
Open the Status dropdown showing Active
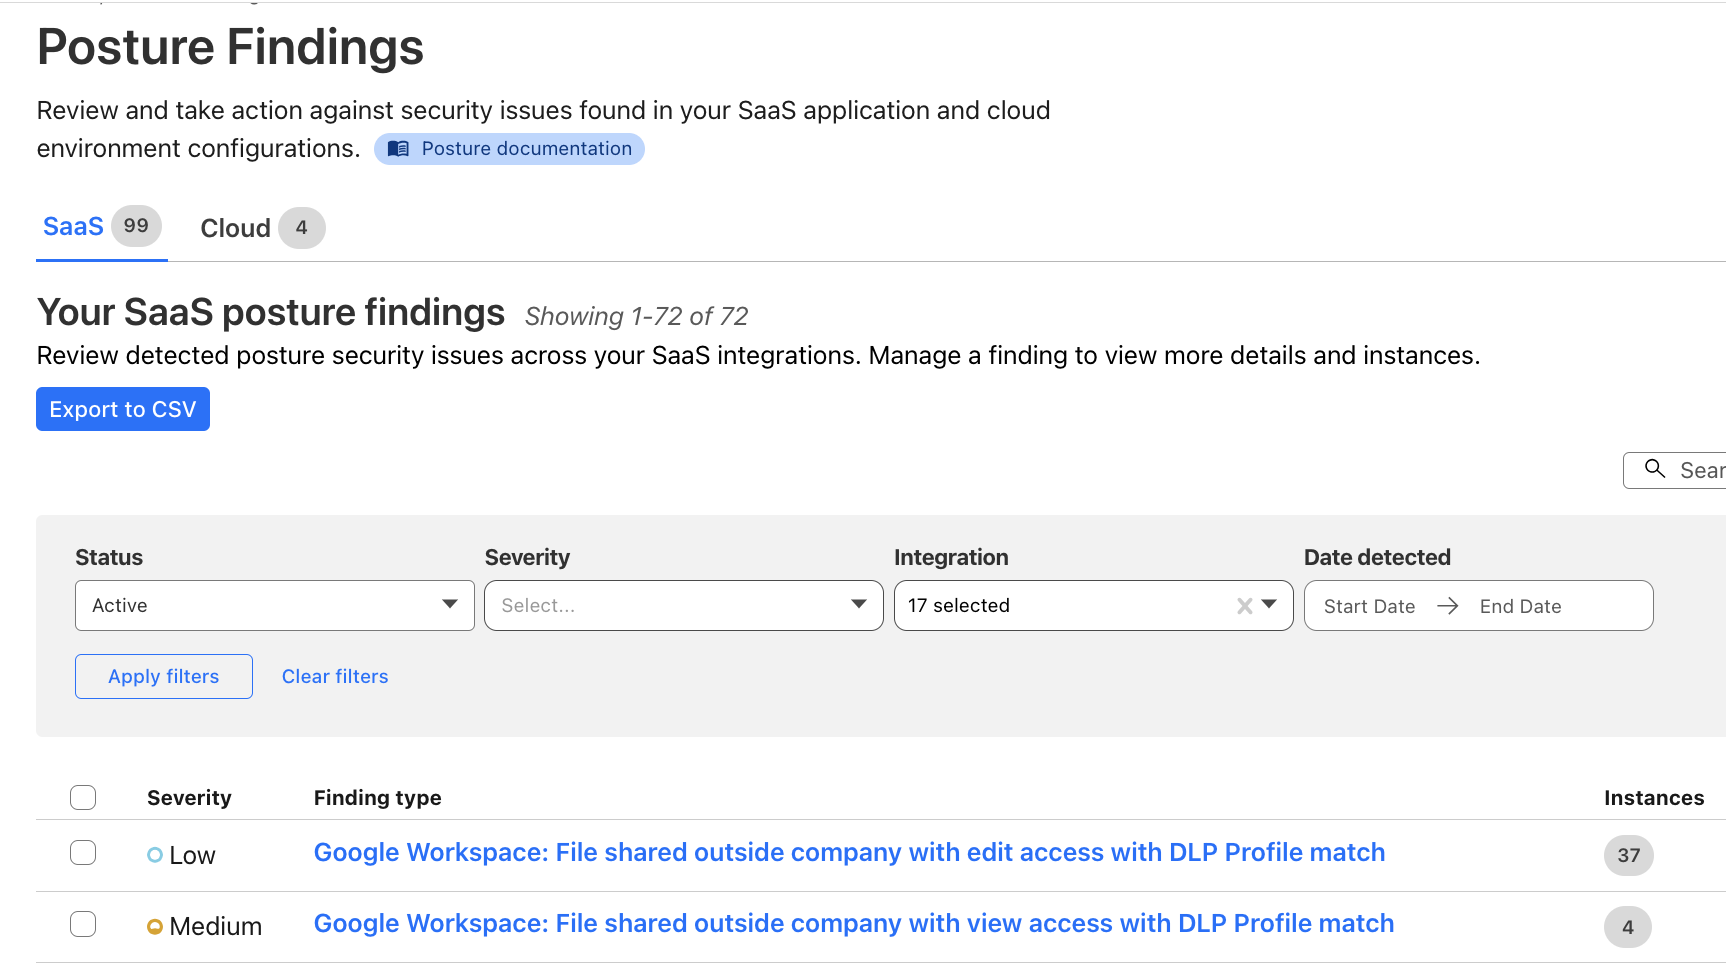click(274, 605)
